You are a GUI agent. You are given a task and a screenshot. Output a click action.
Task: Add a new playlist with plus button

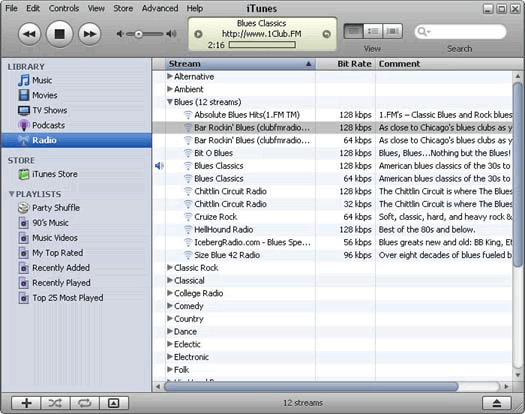[x=26, y=403]
